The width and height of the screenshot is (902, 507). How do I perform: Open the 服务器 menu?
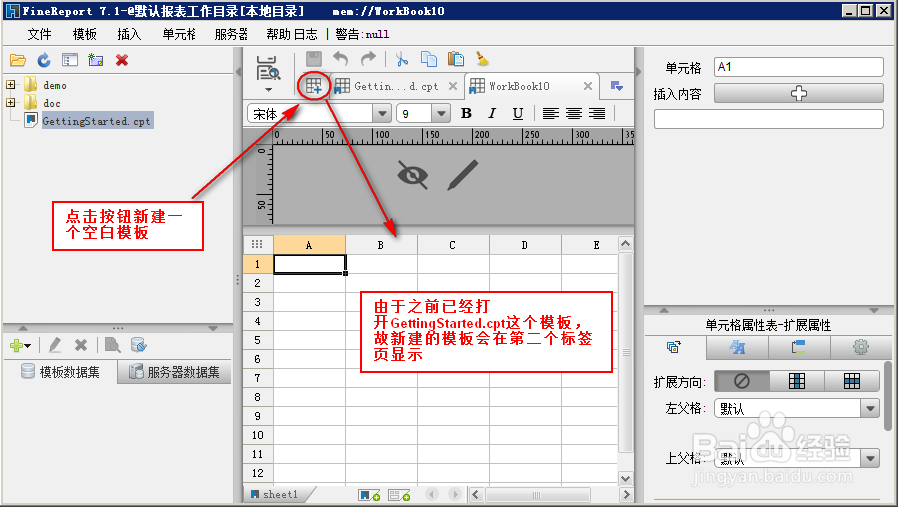(231, 35)
